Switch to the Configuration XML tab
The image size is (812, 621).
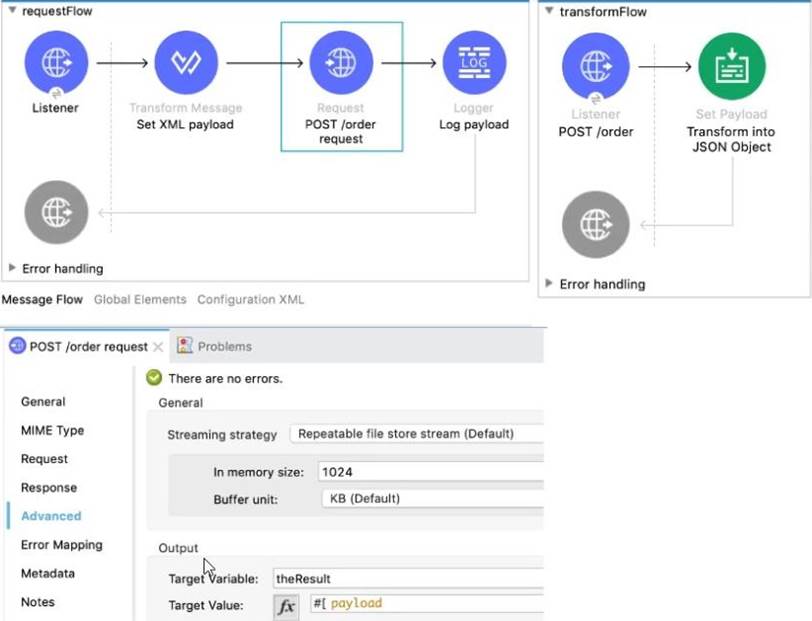click(x=250, y=299)
